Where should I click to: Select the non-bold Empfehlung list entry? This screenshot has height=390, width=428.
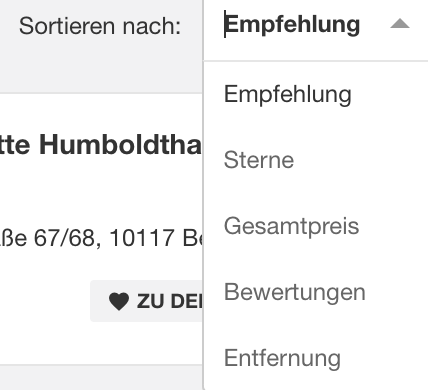[288, 94]
